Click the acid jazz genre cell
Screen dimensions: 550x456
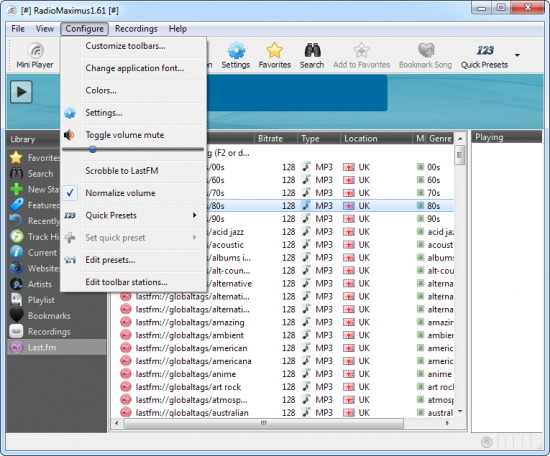441,232
